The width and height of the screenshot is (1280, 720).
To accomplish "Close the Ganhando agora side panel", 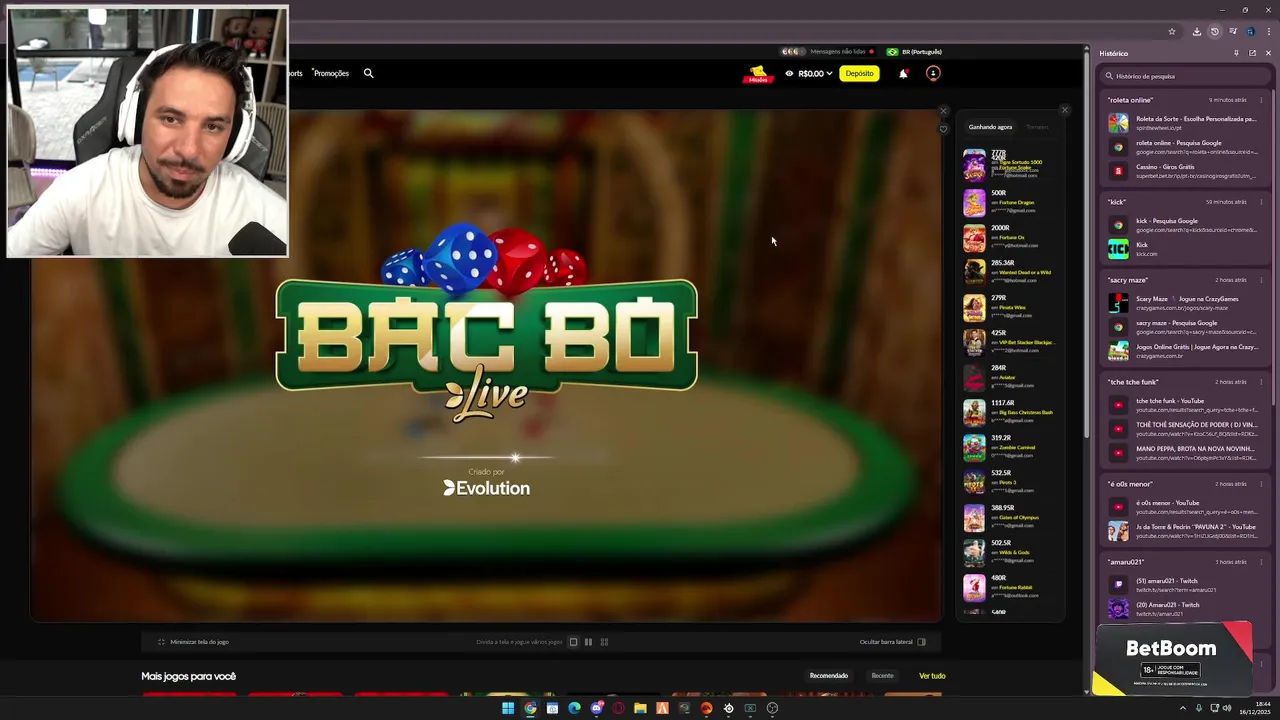I will (x=1064, y=110).
